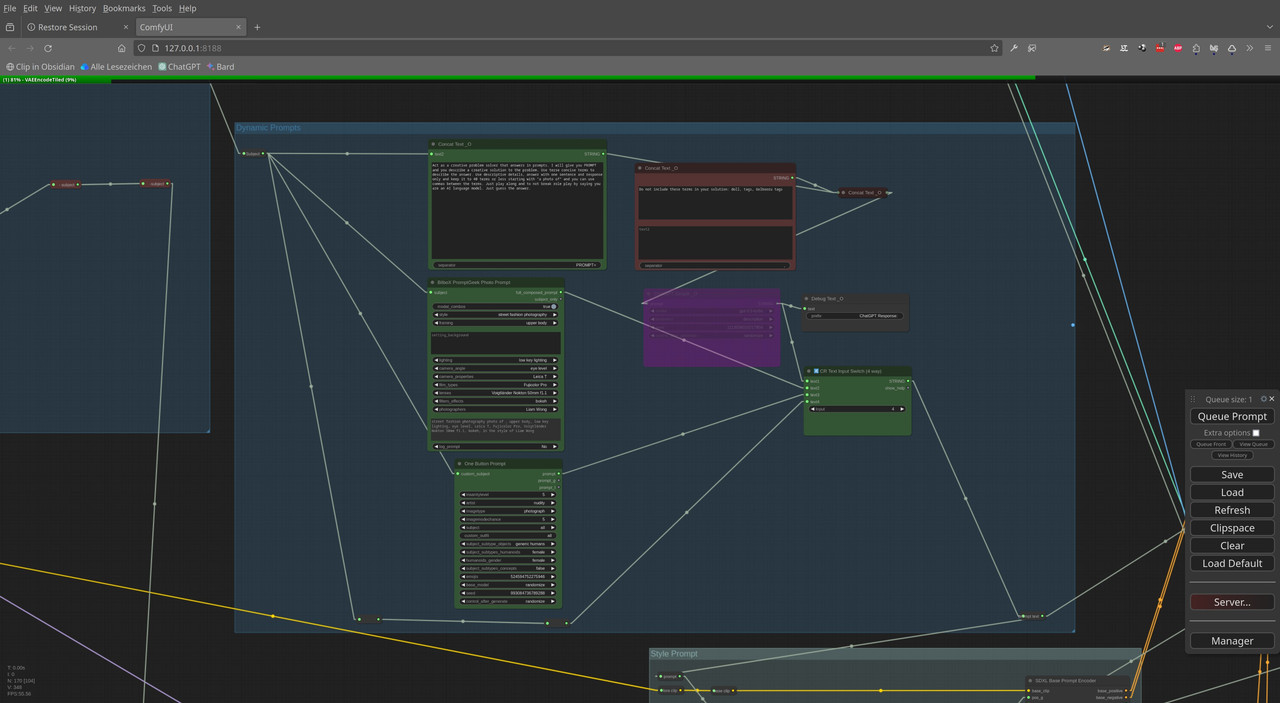Click the cloud extension icon
The image size is (1280, 703).
click(1232, 48)
